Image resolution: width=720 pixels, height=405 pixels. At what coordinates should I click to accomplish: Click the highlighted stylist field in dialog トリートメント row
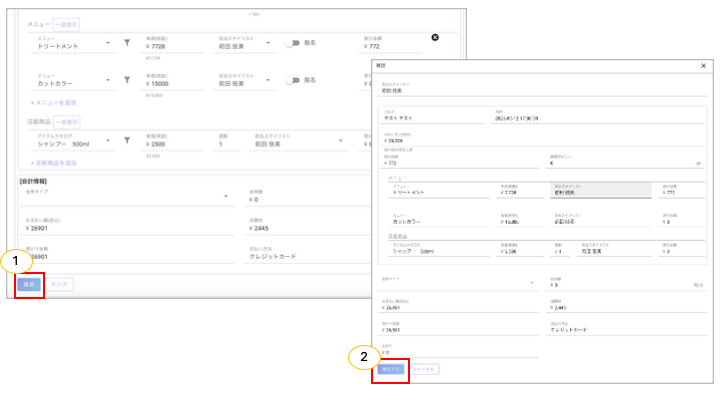click(601, 191)
